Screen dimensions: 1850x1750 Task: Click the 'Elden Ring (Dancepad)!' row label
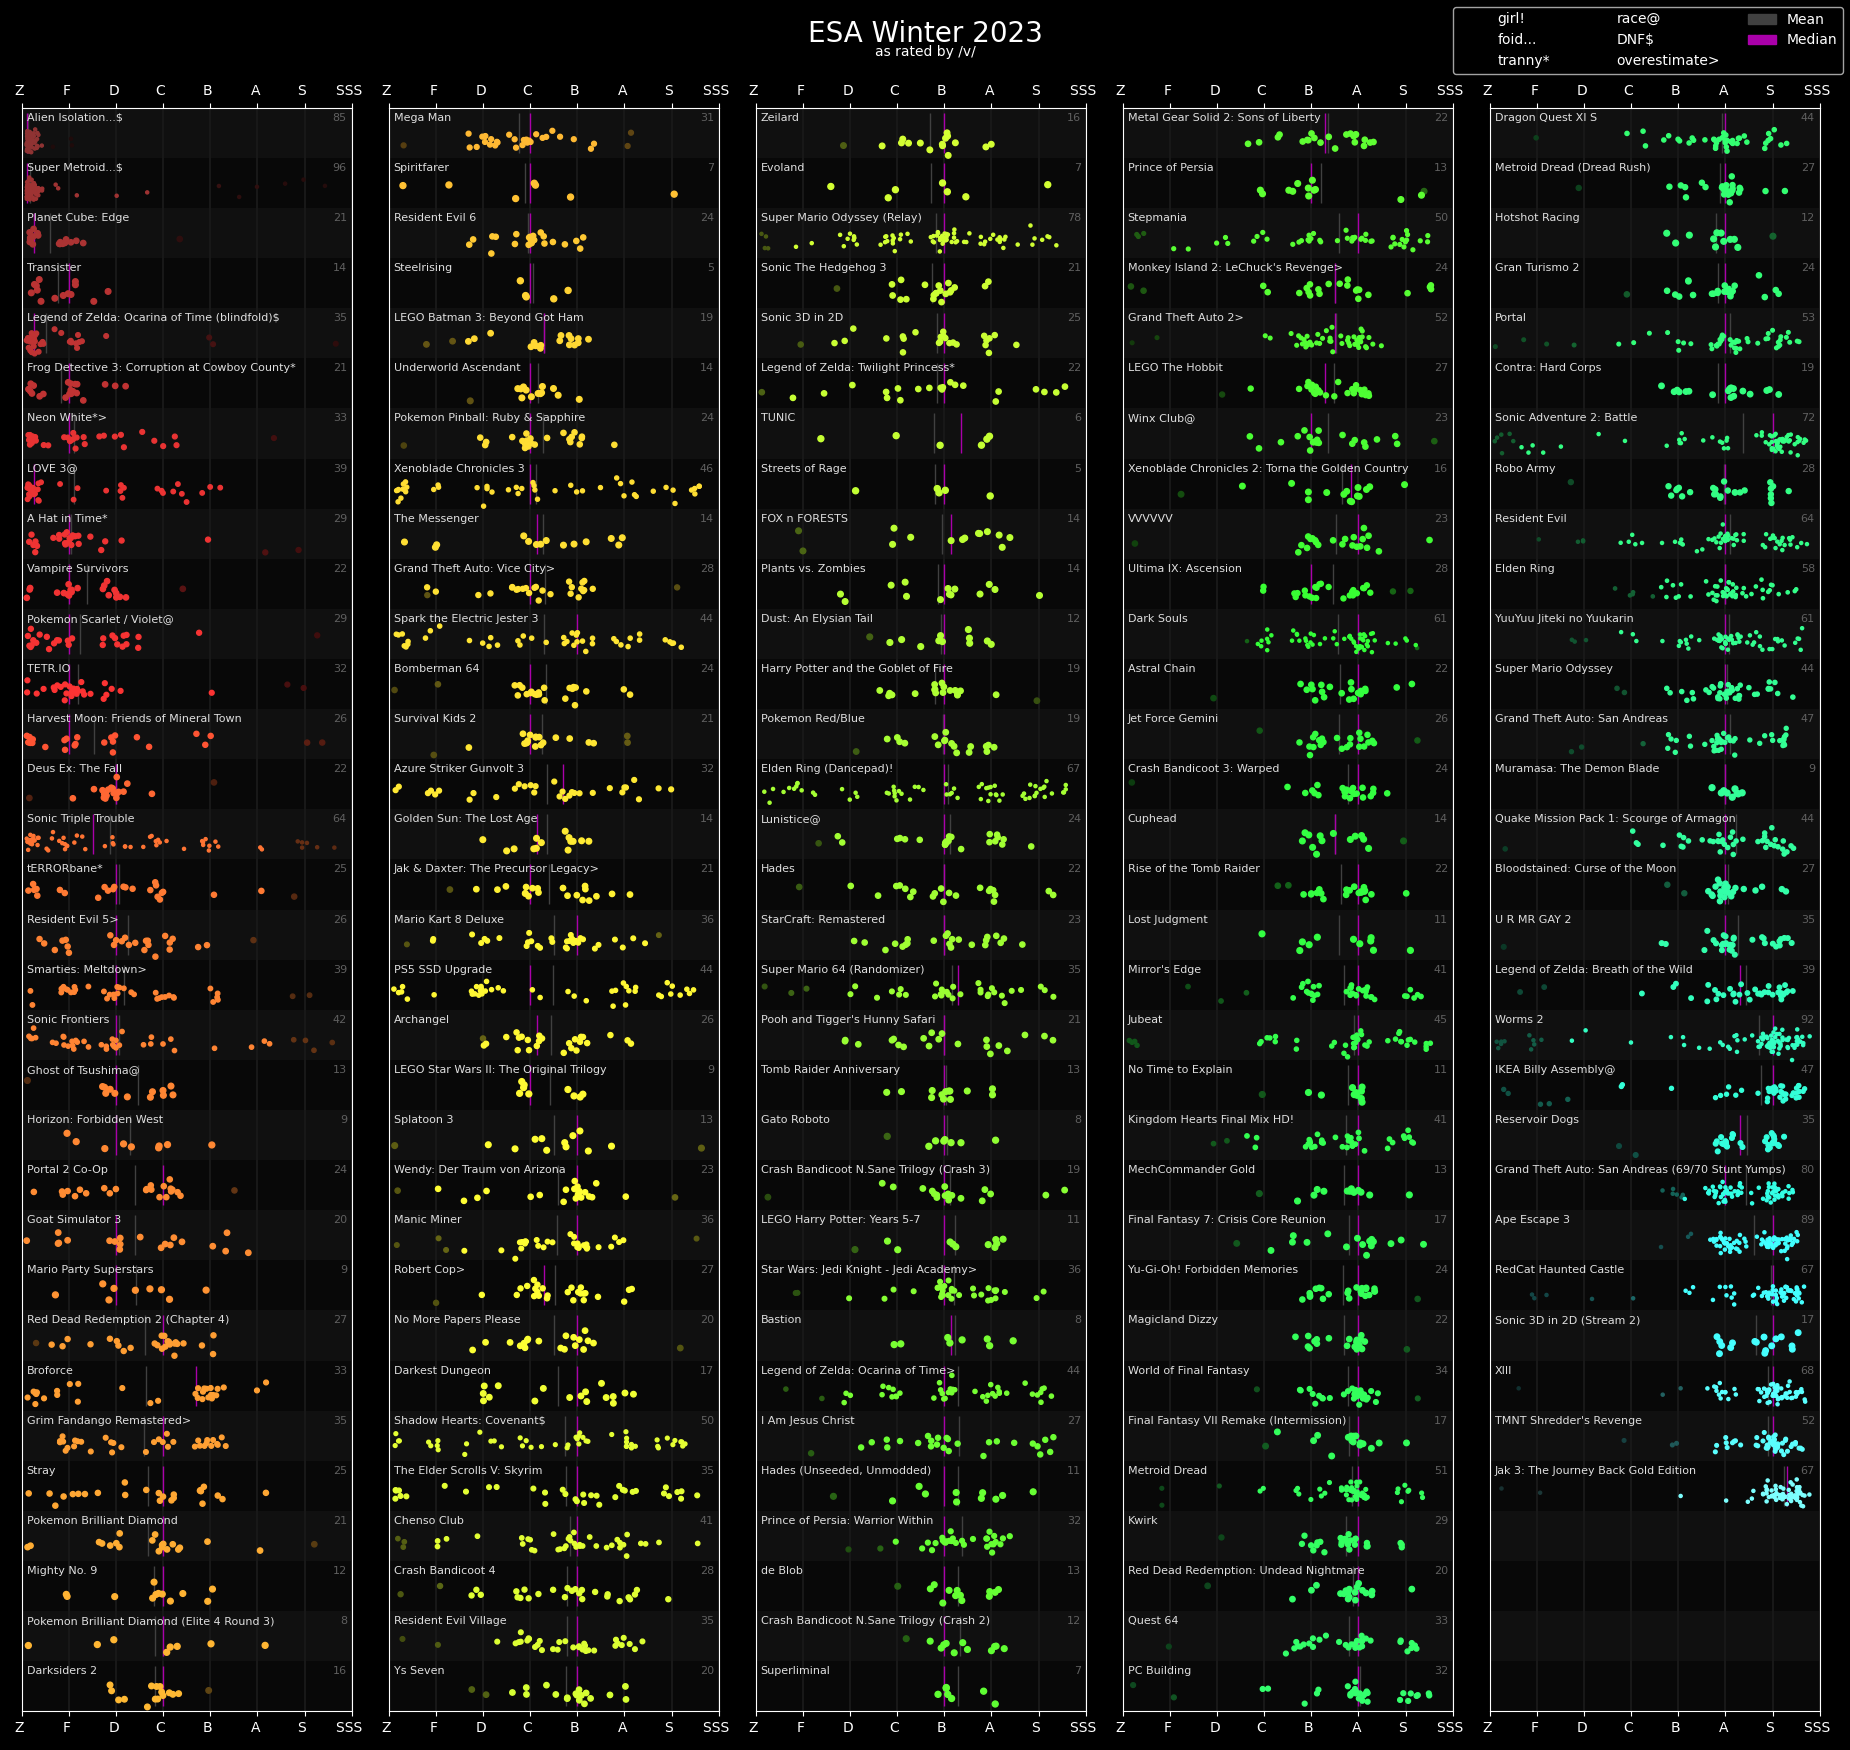pos(827,769)
